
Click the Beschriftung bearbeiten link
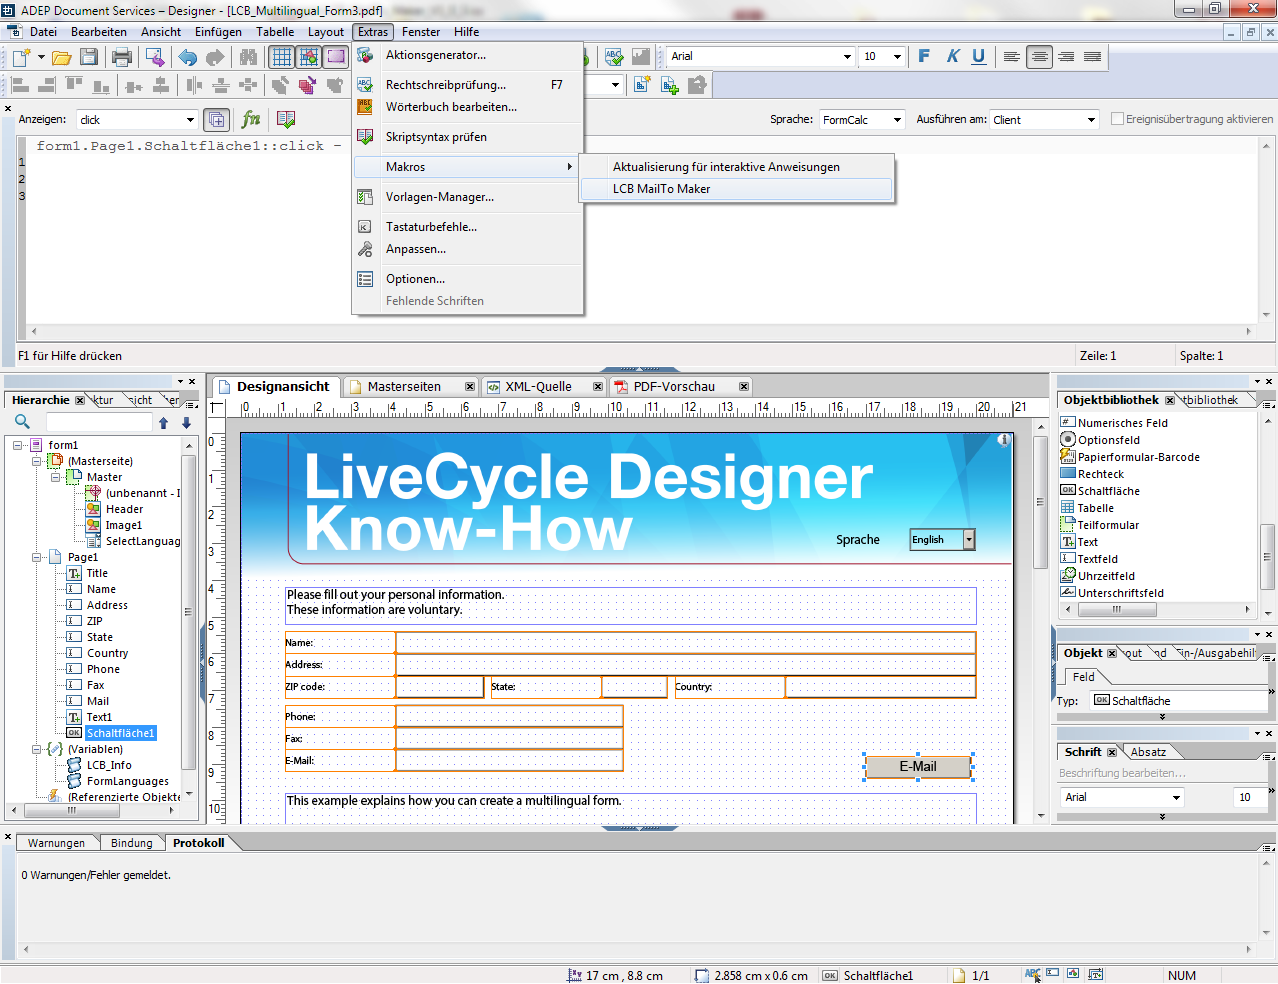(1122, 773)
